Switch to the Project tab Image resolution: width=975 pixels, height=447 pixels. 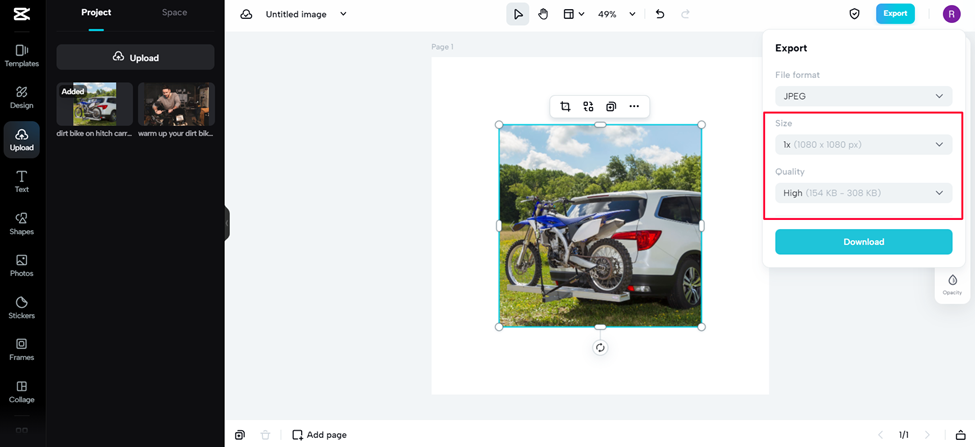[x=96, y=12]
